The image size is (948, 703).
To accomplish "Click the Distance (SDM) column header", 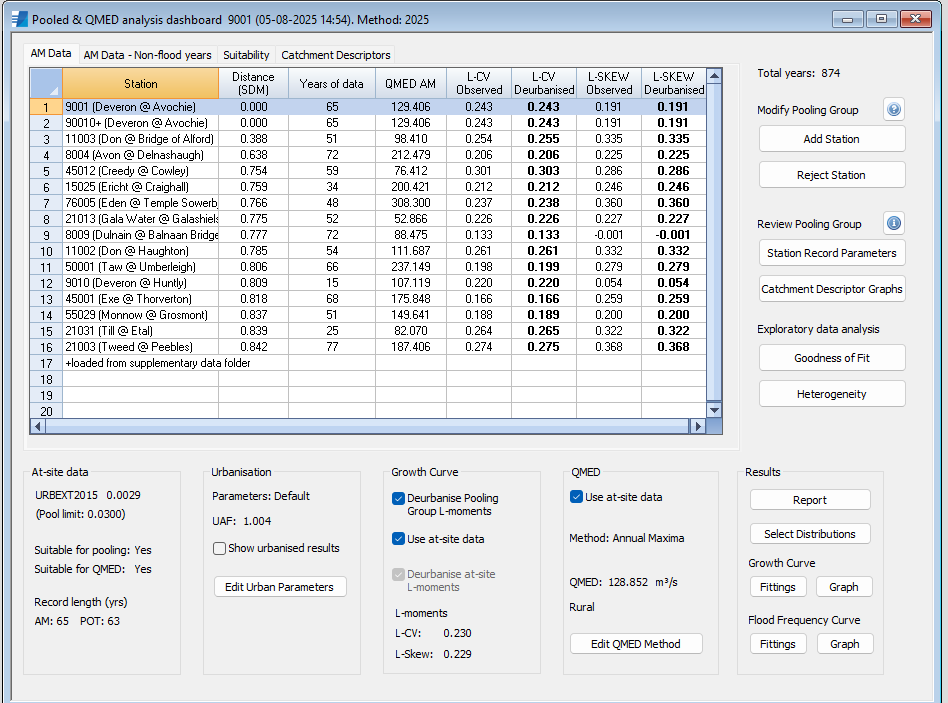I will click(253, 83).
